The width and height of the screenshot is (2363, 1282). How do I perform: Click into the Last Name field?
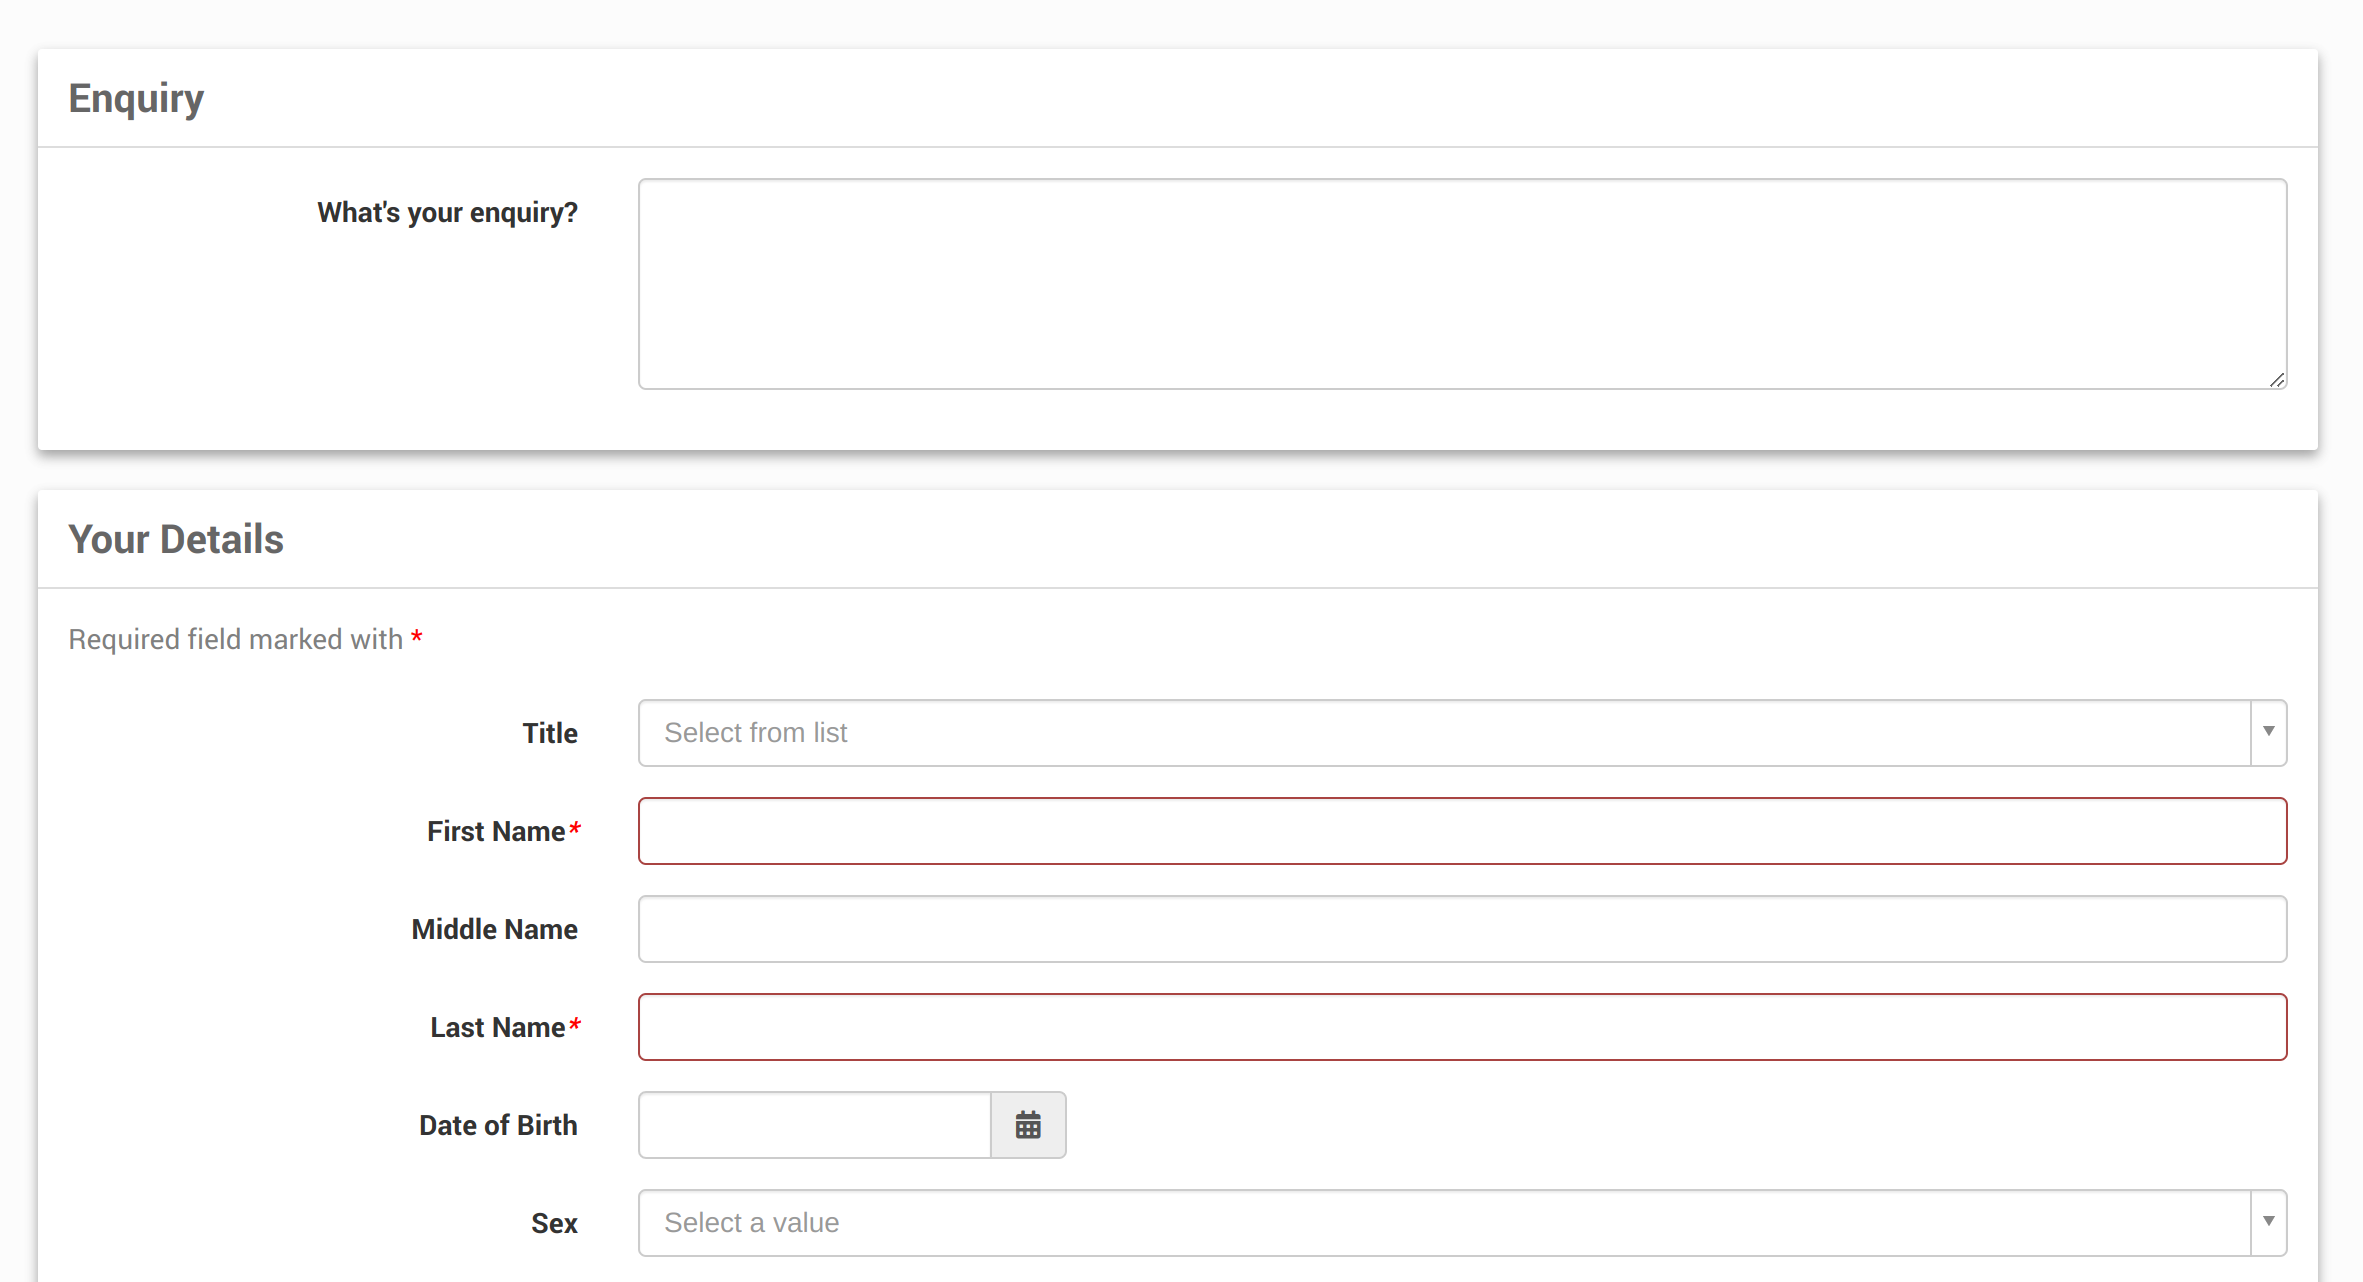(1461, 1027)
